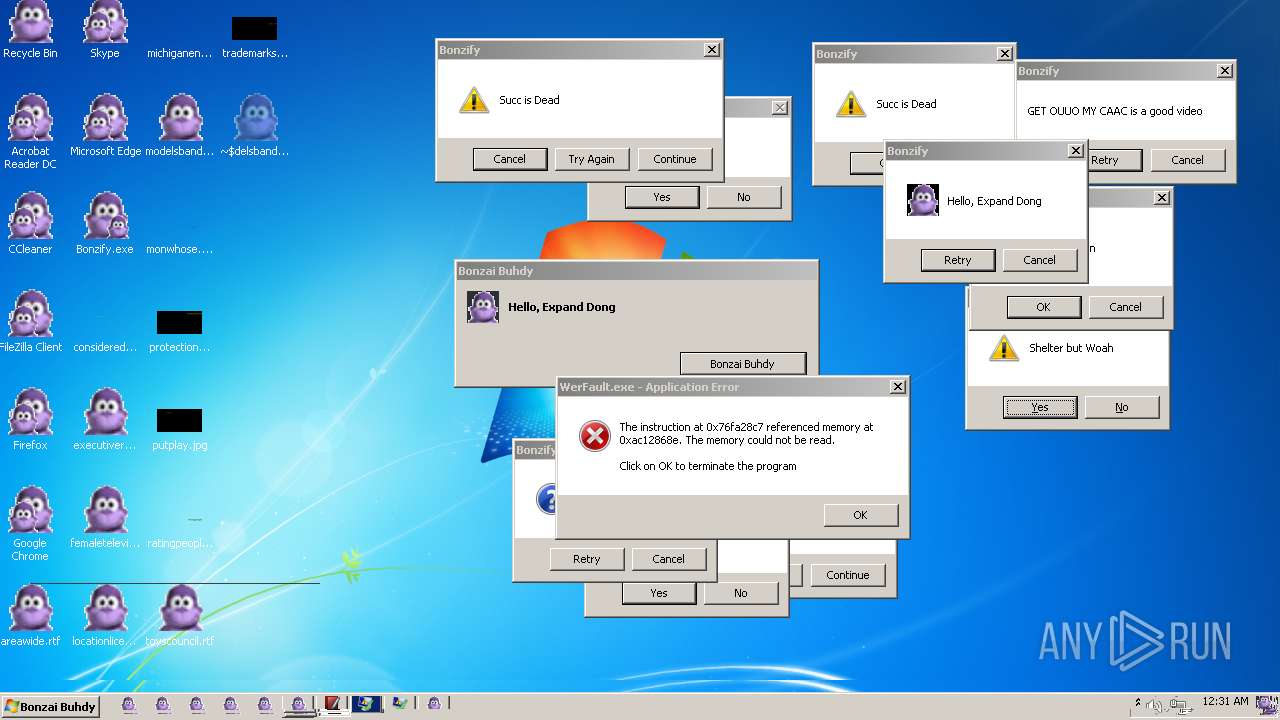Click Continue button beneath WerFault dialog
Screen dimensions: 1280x720
click(x=848, y=575)
